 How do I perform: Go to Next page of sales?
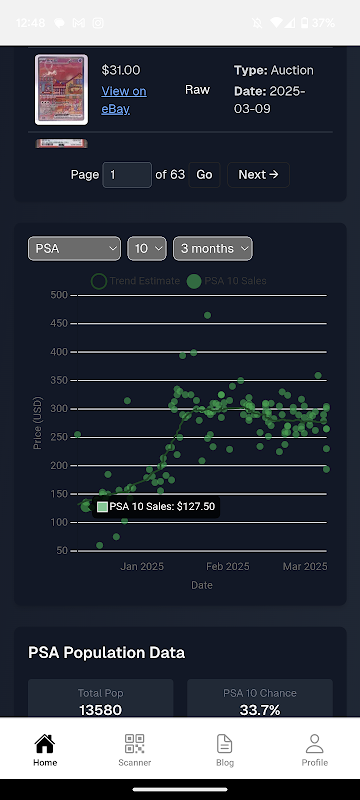pyautogui.click(x=259, y=174)
